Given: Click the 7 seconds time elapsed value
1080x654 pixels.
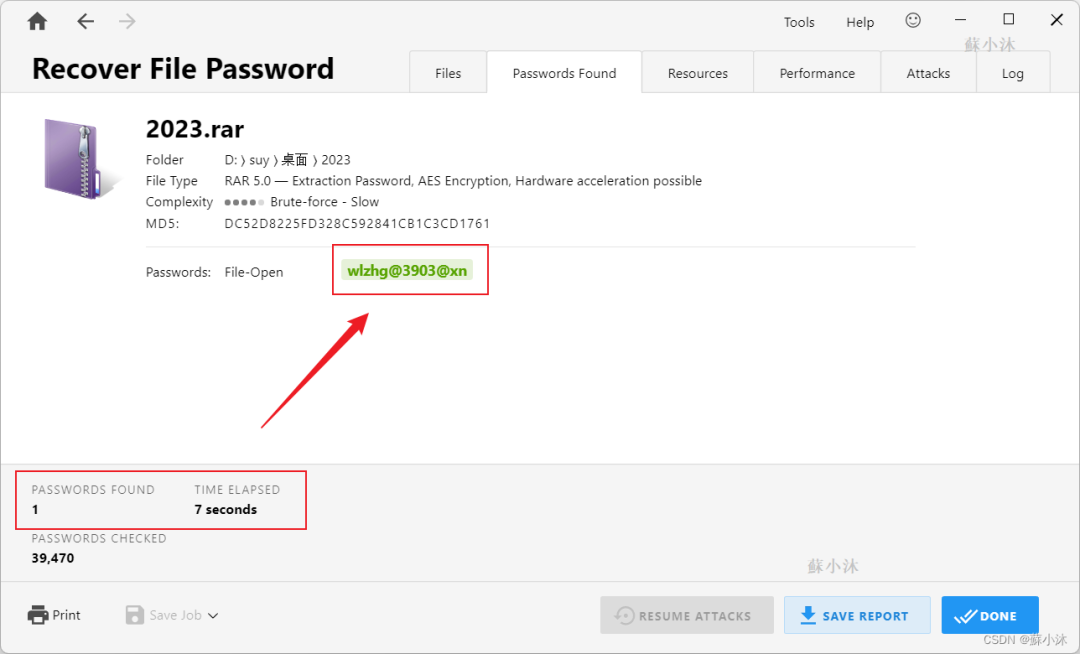Looking at the screenshot, I should tap(225, 509).
